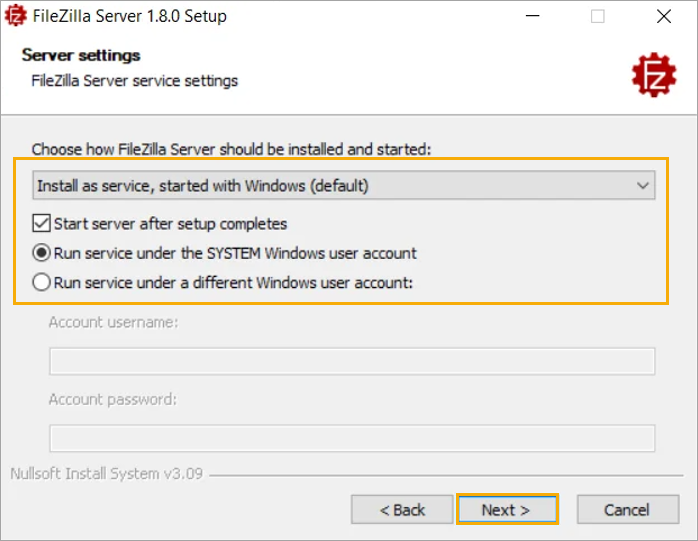Click 'Choose how FileZilla Server should be installed' label
Image resolution: width=698 pixels, height=541 pixels.
[x=231, y=149]
